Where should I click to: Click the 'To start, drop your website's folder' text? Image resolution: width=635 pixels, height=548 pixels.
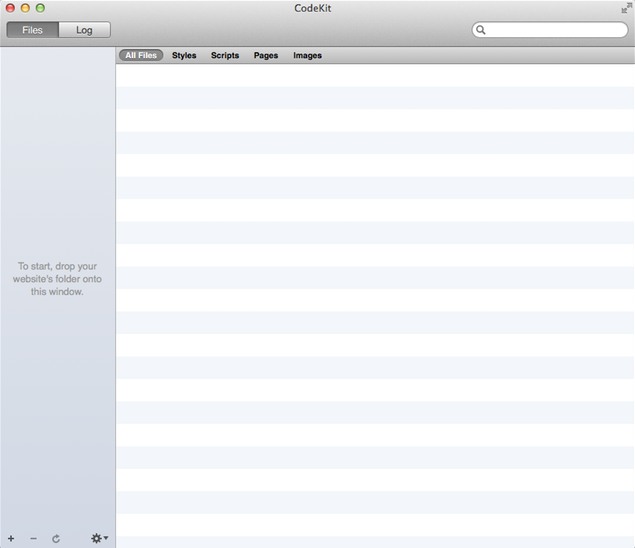pyautogui.click(x=57, y=279)
